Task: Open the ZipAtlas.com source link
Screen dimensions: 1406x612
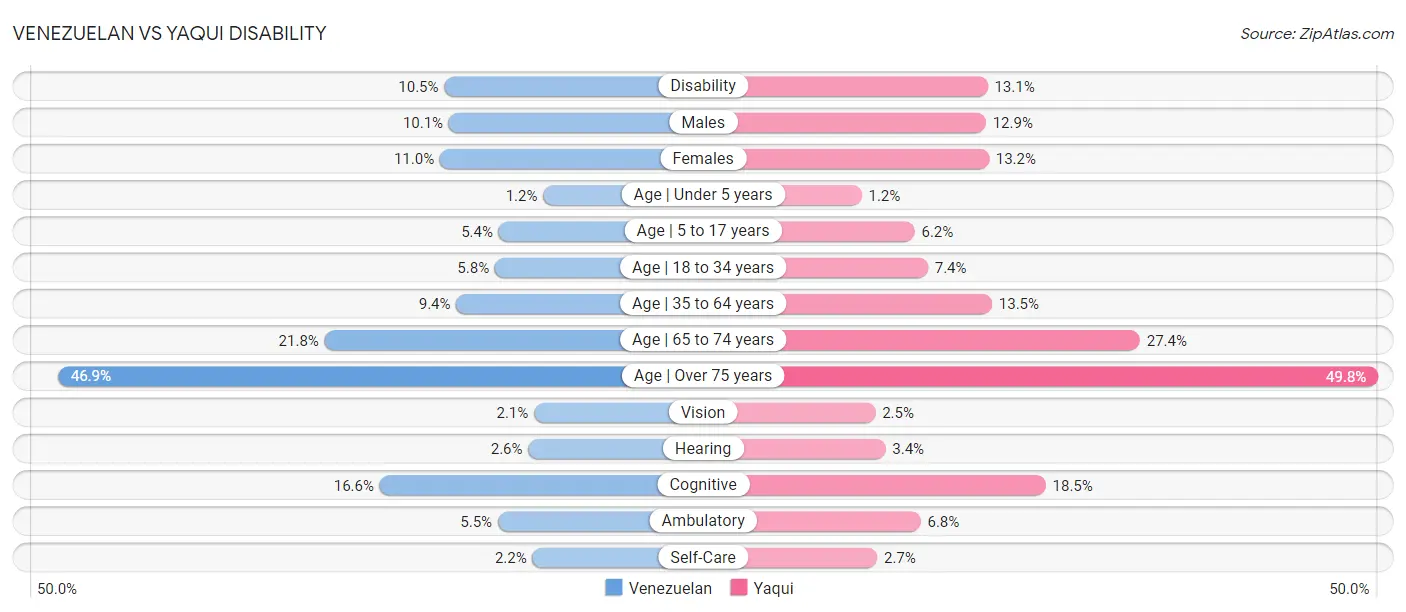Action: [x=1317, y=33]
